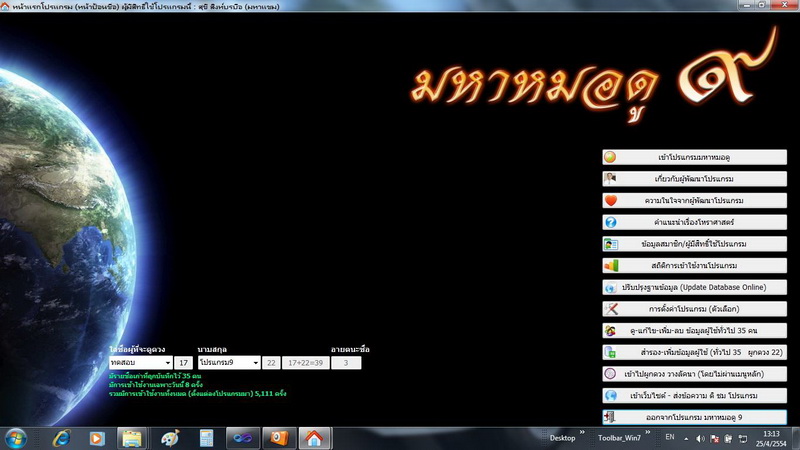
Task: Click Update Database Online button
Action: click(694, 287)
